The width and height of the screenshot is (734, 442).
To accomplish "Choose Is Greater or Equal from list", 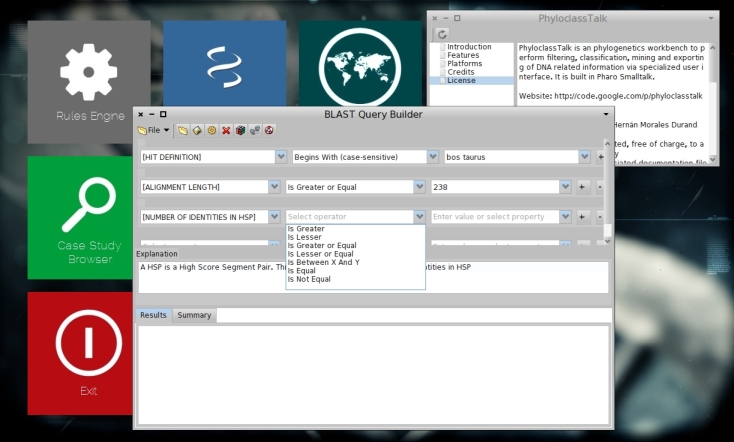I will tap(322, 245).
